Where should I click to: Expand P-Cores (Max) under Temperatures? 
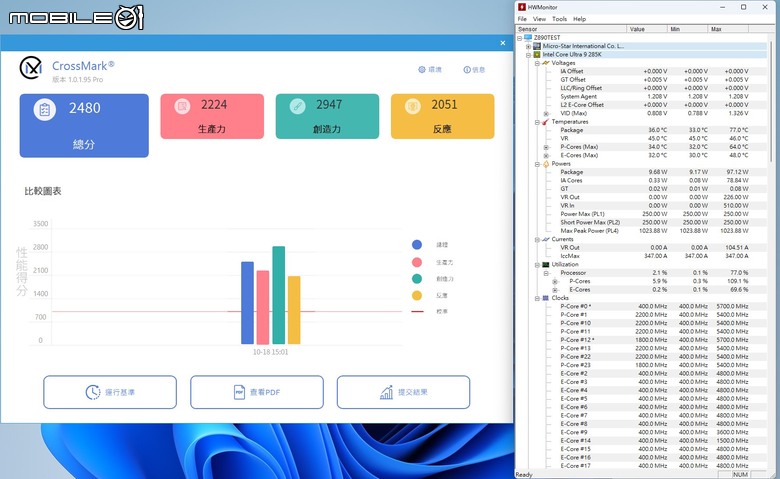[546, 147]
